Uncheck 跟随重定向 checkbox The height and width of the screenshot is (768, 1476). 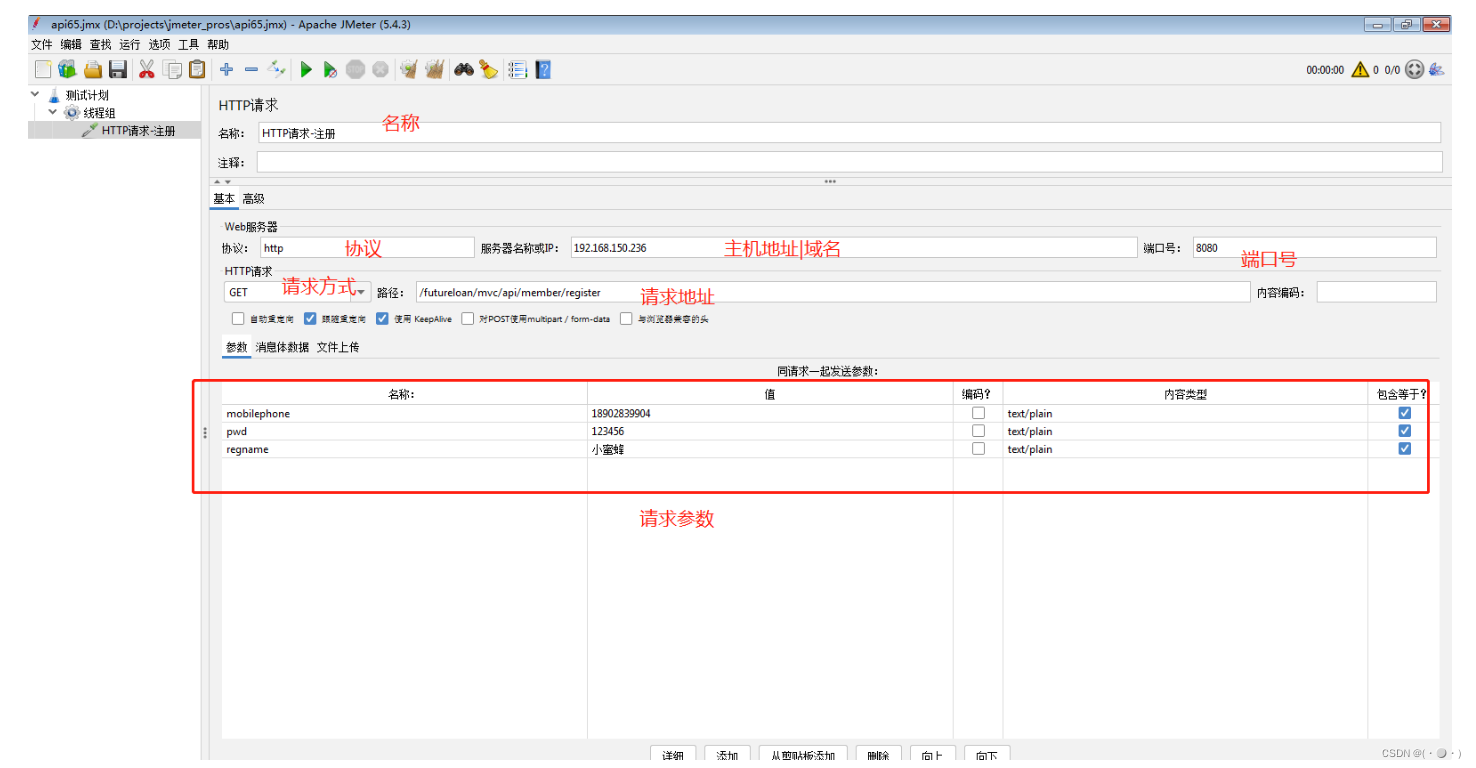(310, 319)
